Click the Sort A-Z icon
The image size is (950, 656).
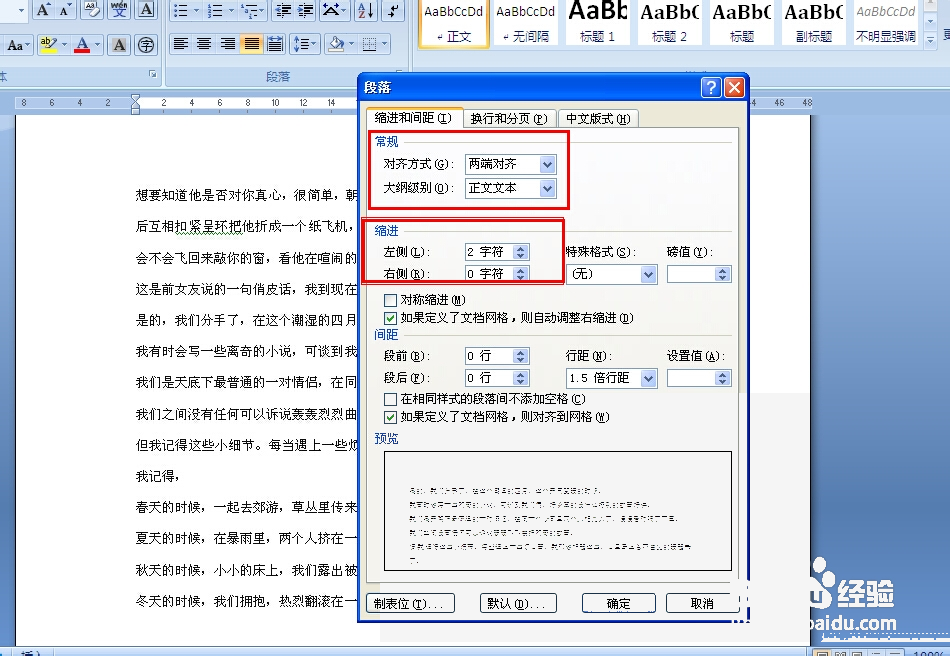(x=367, y=10)
